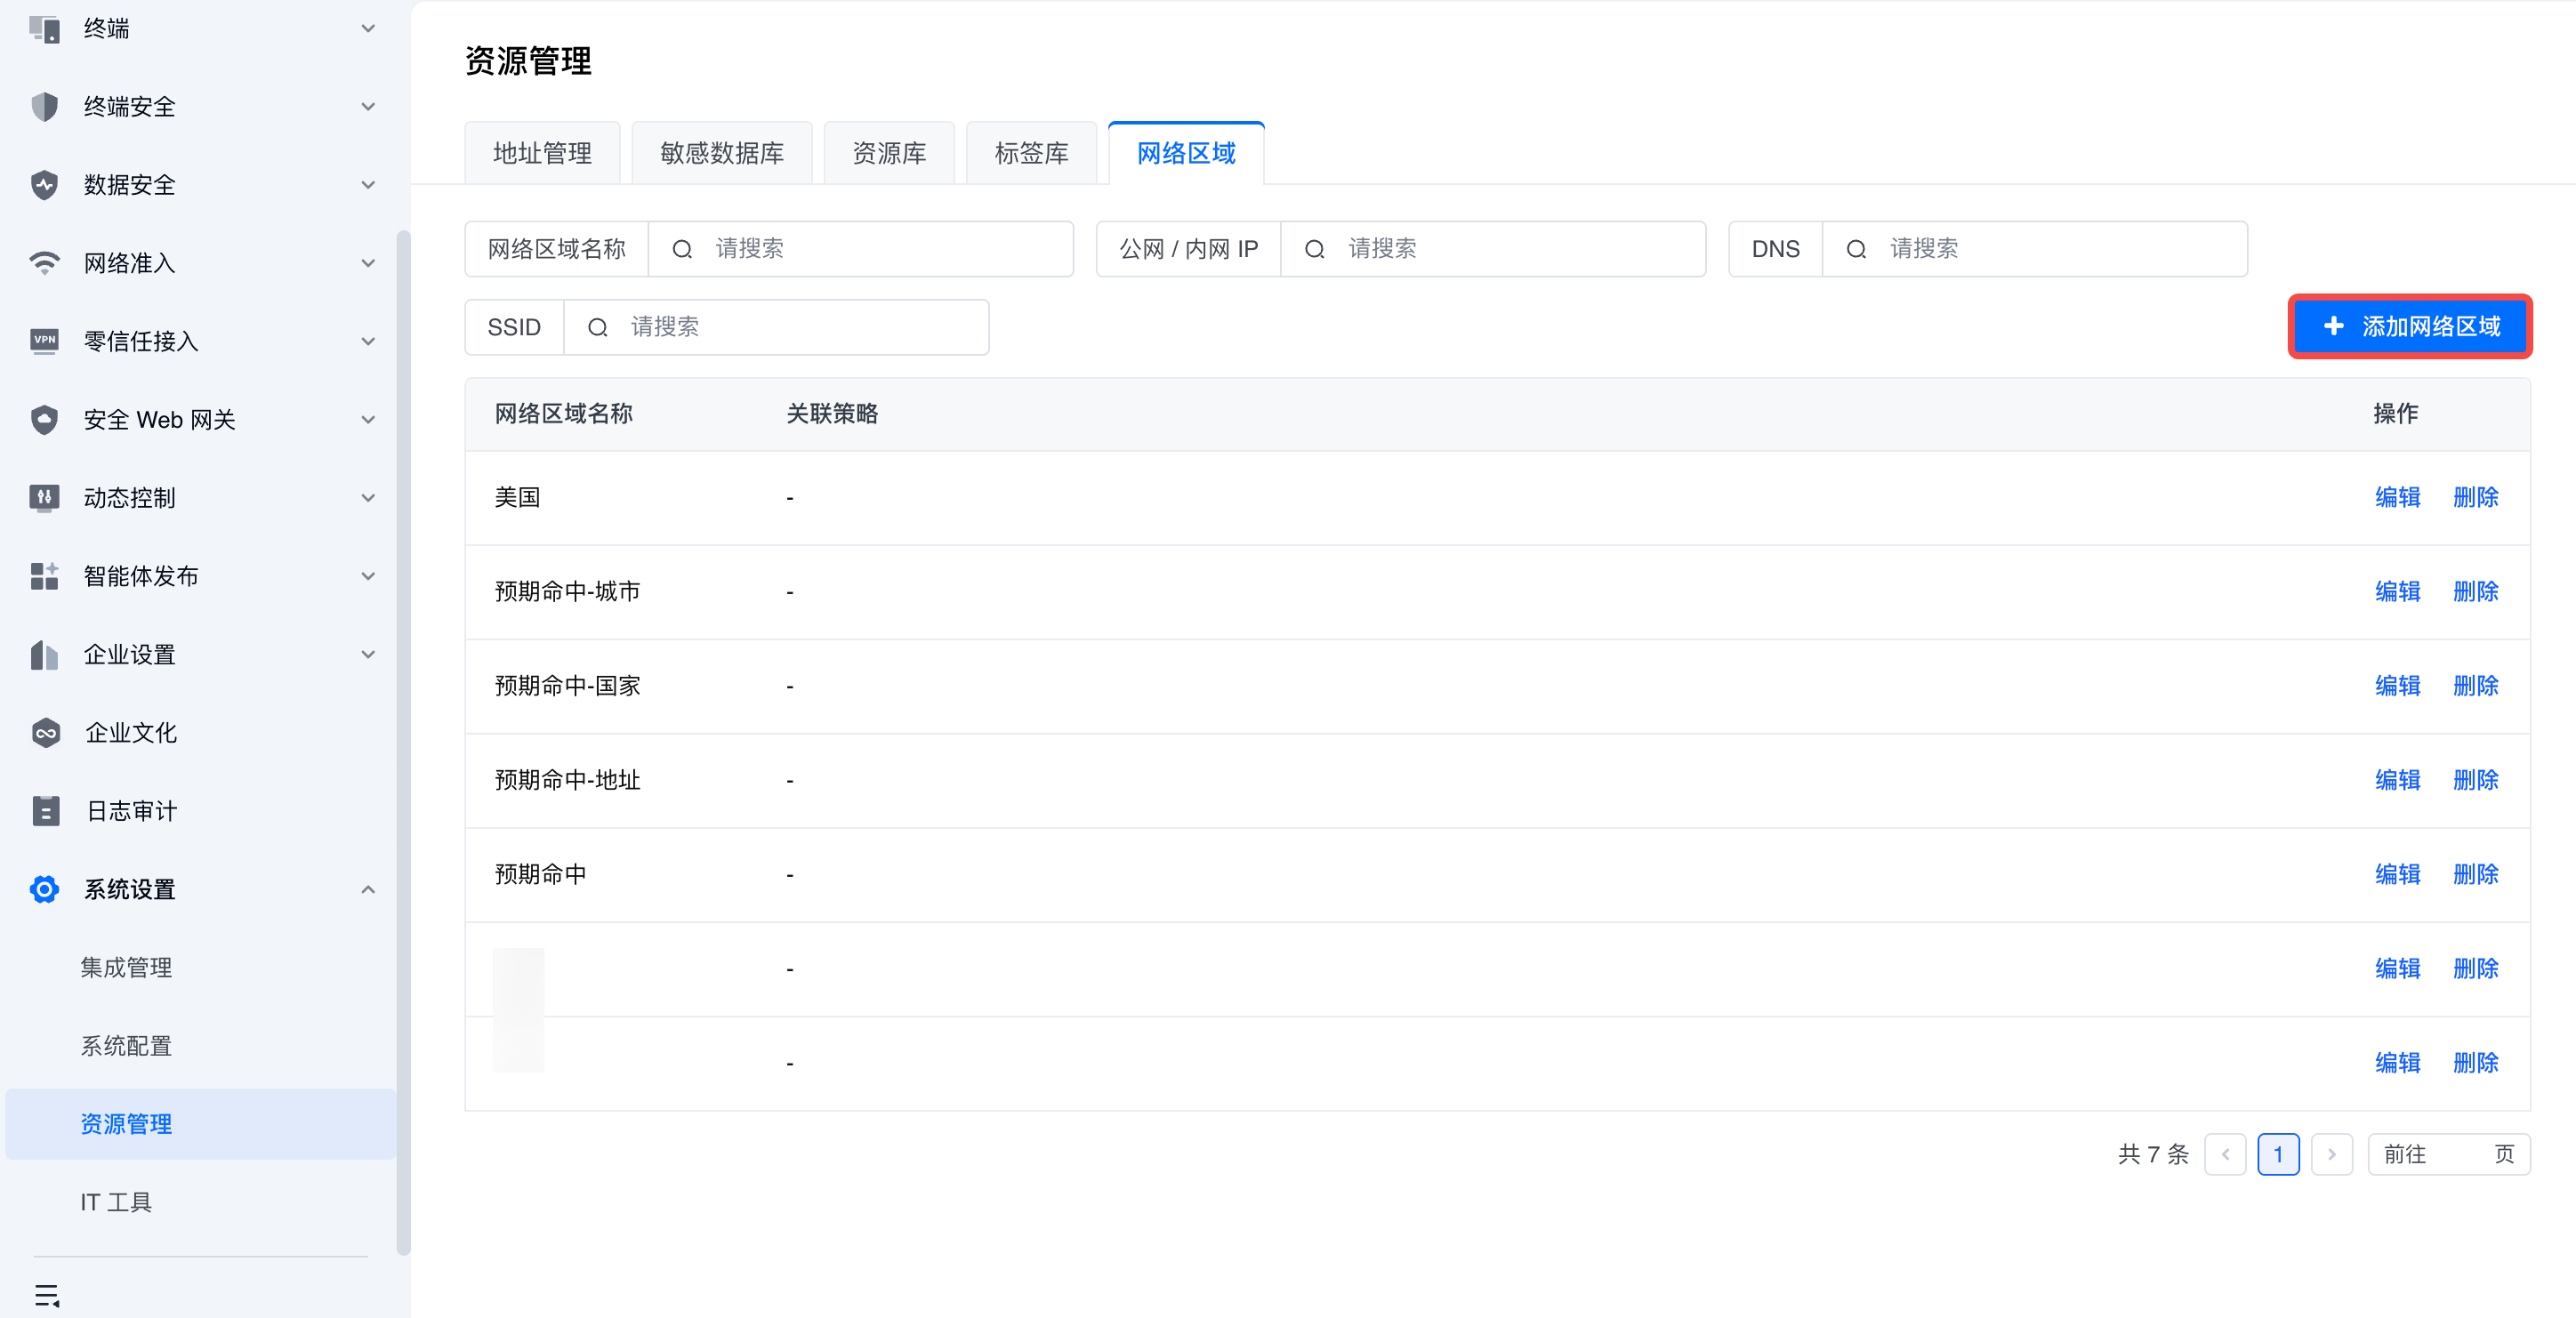Open the 集成管理 submenu item
This screenshot has width=2576, height=1318.
pos(126,967)
